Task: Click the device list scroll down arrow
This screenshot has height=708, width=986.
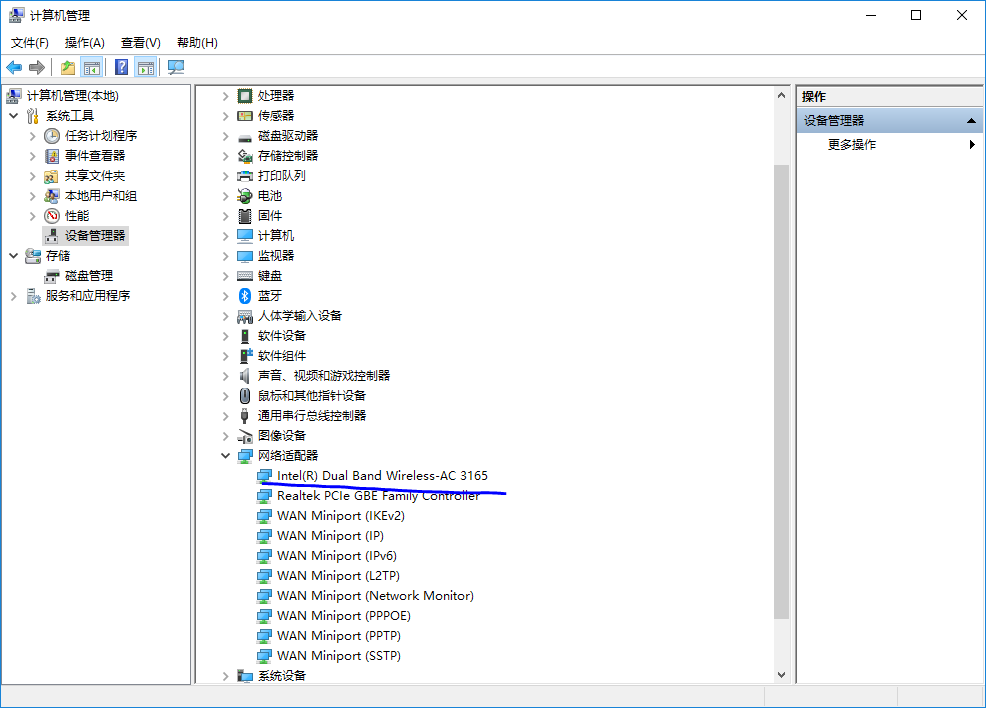Action: point(781,675)
